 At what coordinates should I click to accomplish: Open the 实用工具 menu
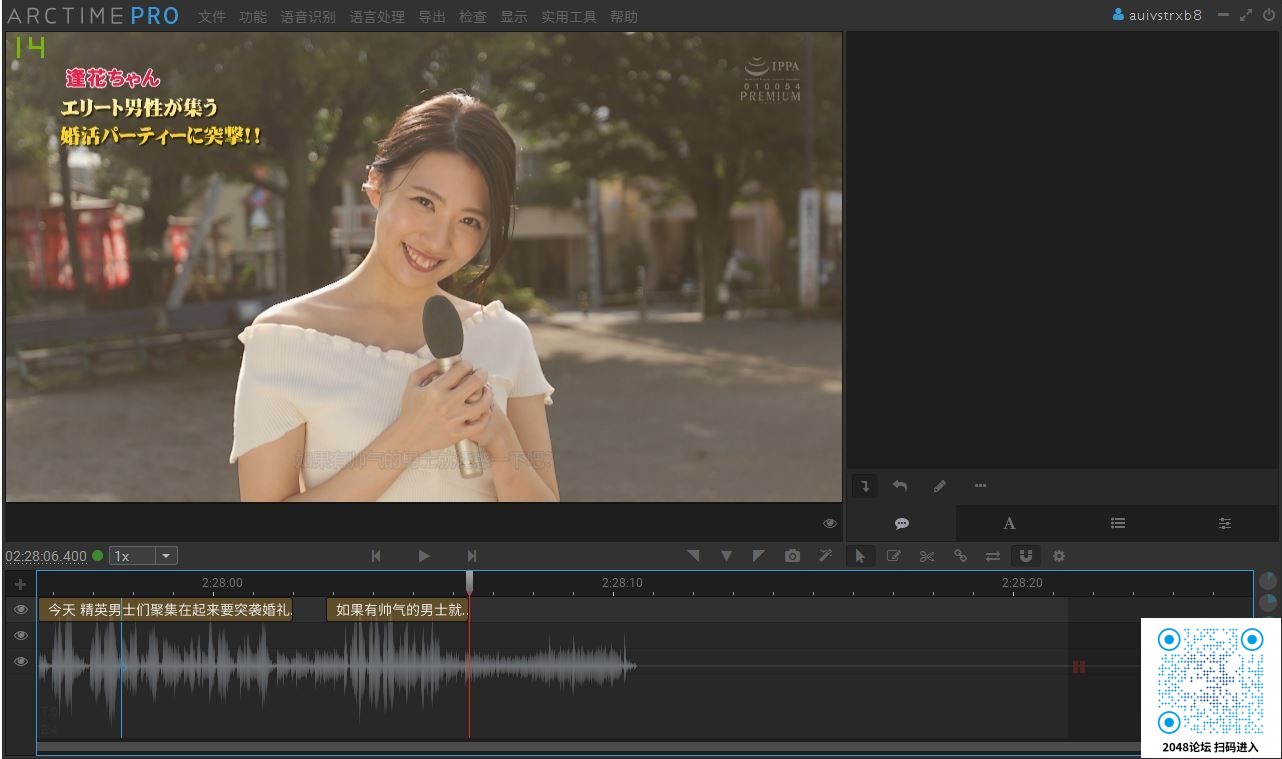[x=569, y=17]
